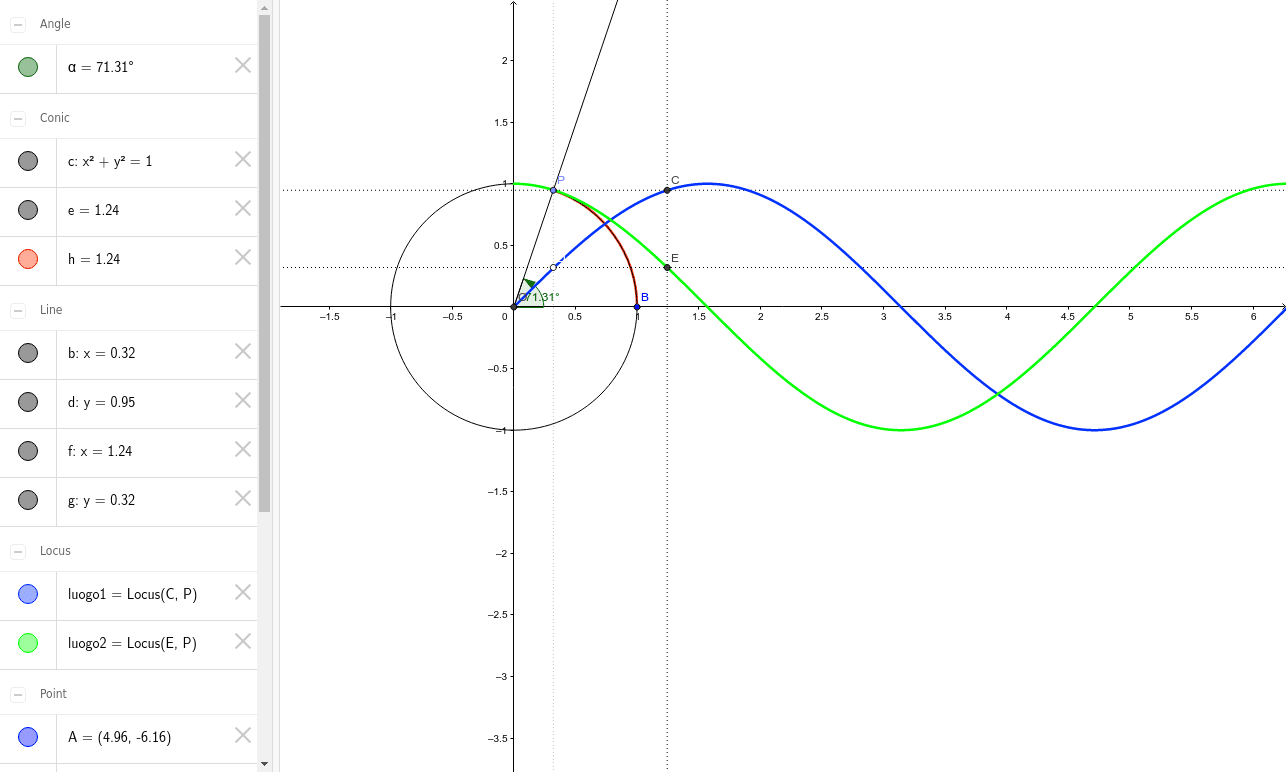
Task: Toggle visibility of the green luogo2 locus
Action: click(x=28, y=642)
